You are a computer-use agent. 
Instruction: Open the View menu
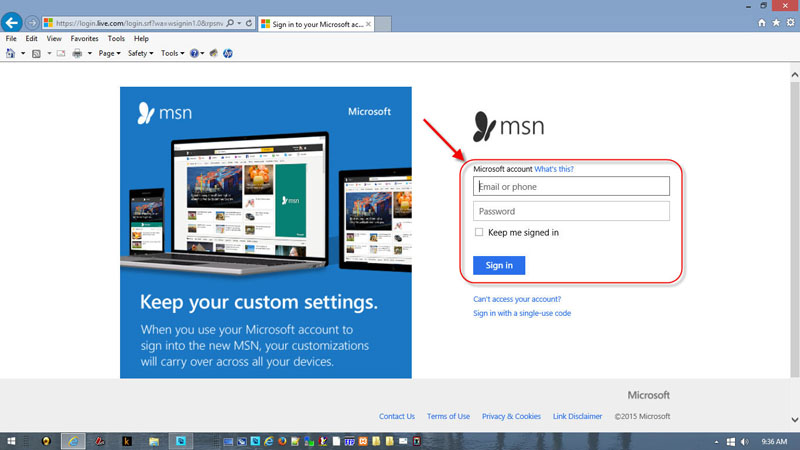54,38
